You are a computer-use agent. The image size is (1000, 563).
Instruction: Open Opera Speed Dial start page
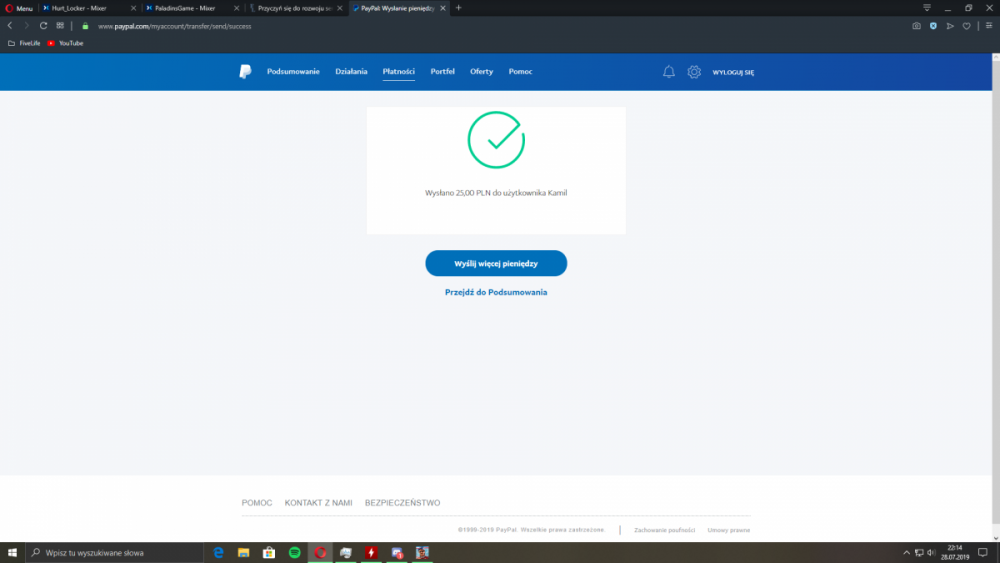click(60, 26)
